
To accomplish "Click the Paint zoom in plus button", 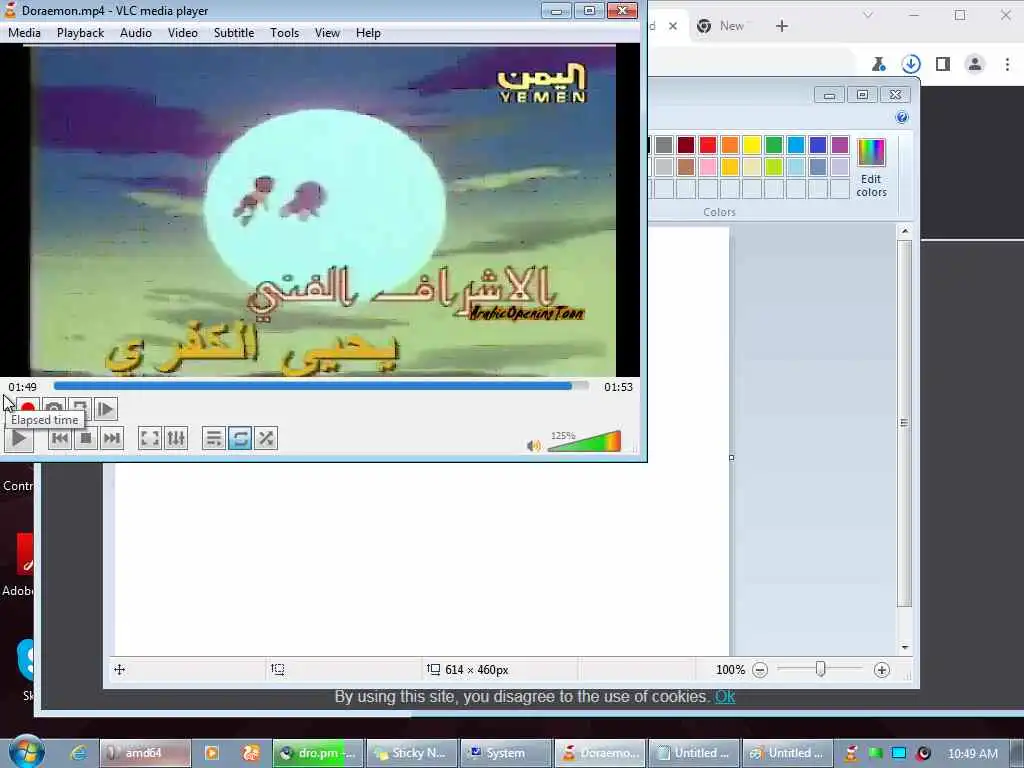I will (882, 669).
